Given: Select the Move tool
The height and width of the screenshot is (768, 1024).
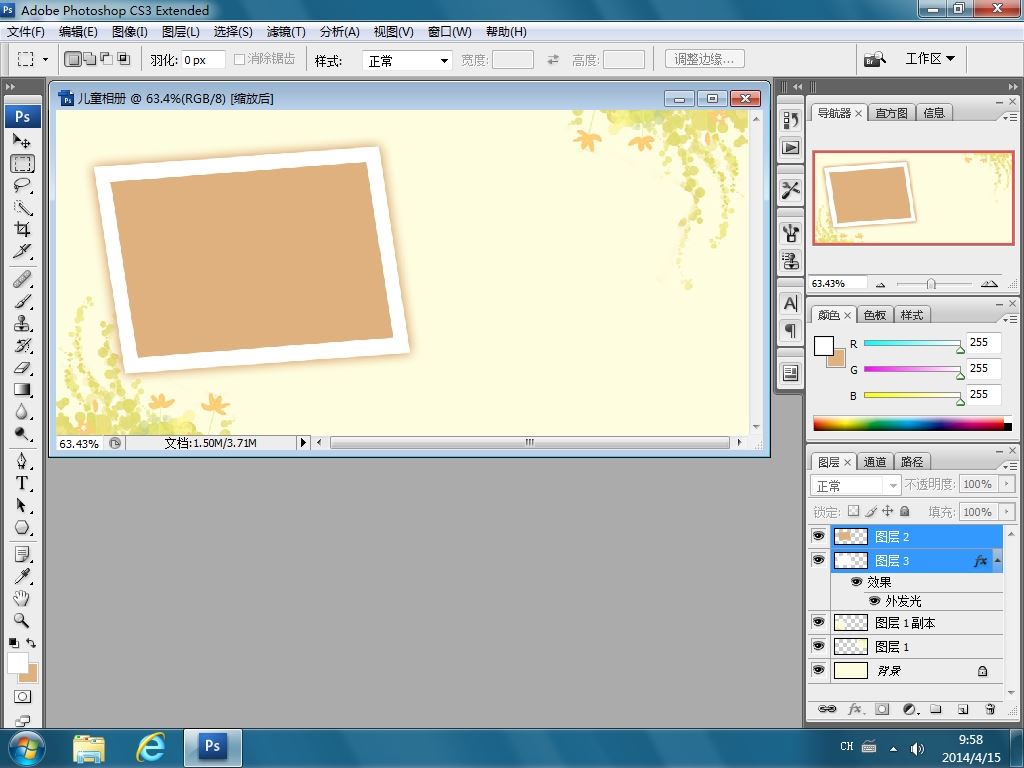Looking at the screenshot, I should [22, 141].
